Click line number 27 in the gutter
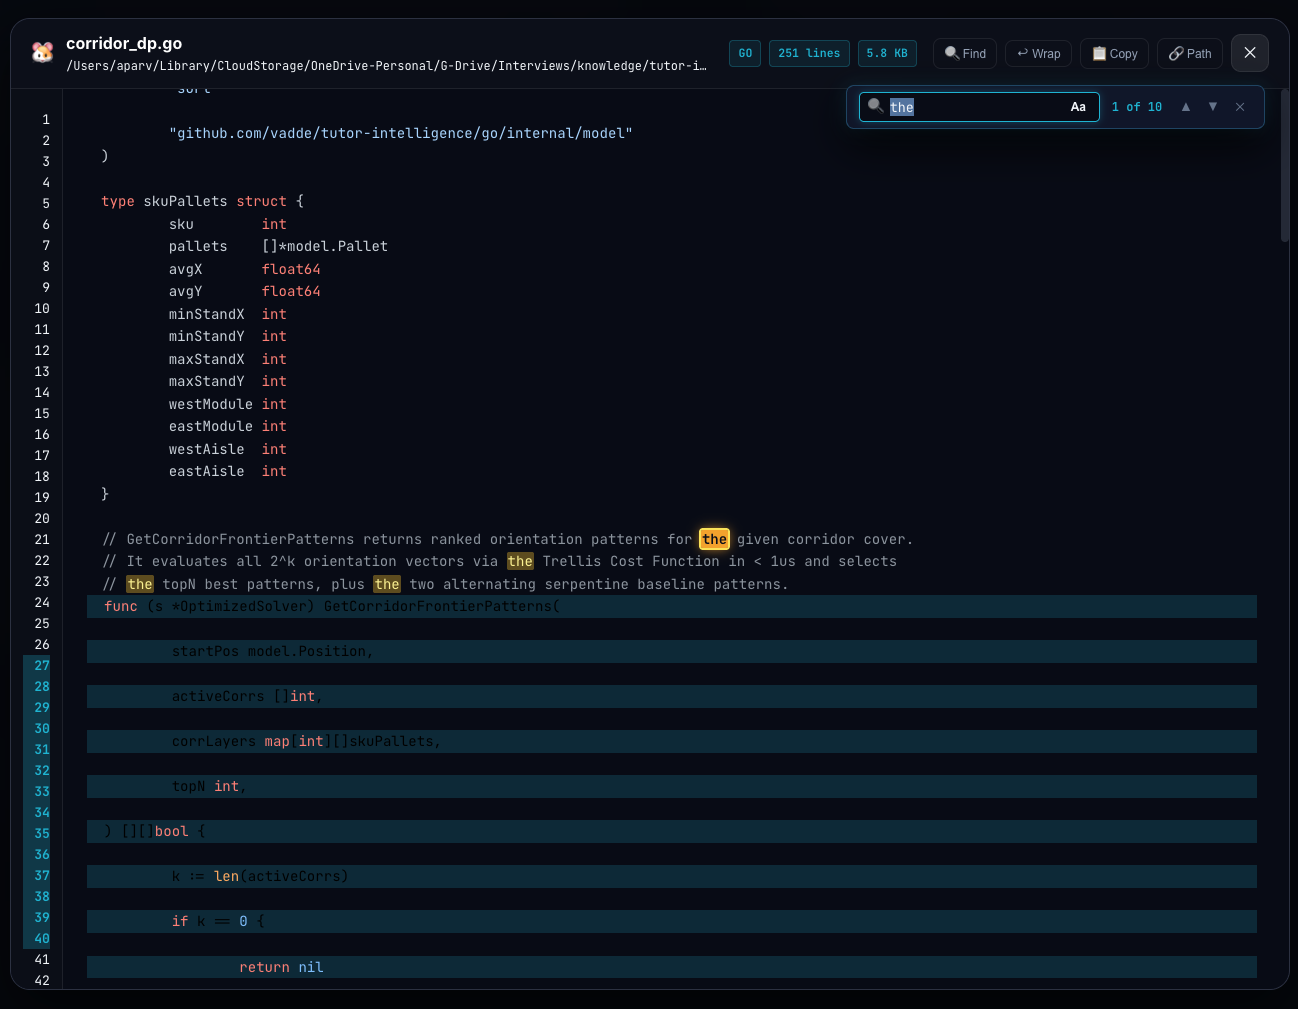This screenshot has width=1298, height=1009. tap(42, 666)
